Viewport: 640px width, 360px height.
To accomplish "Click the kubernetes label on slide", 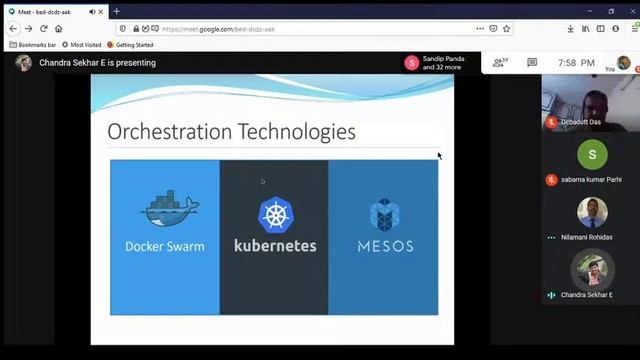I will pyautogui.click(x=276, y=246).
